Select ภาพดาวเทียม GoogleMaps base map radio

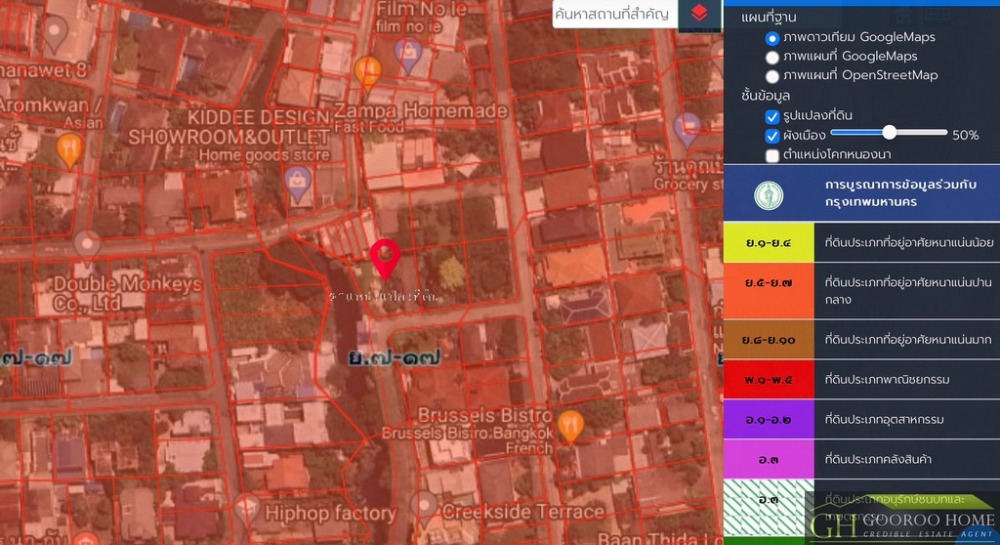coord(772,38)
